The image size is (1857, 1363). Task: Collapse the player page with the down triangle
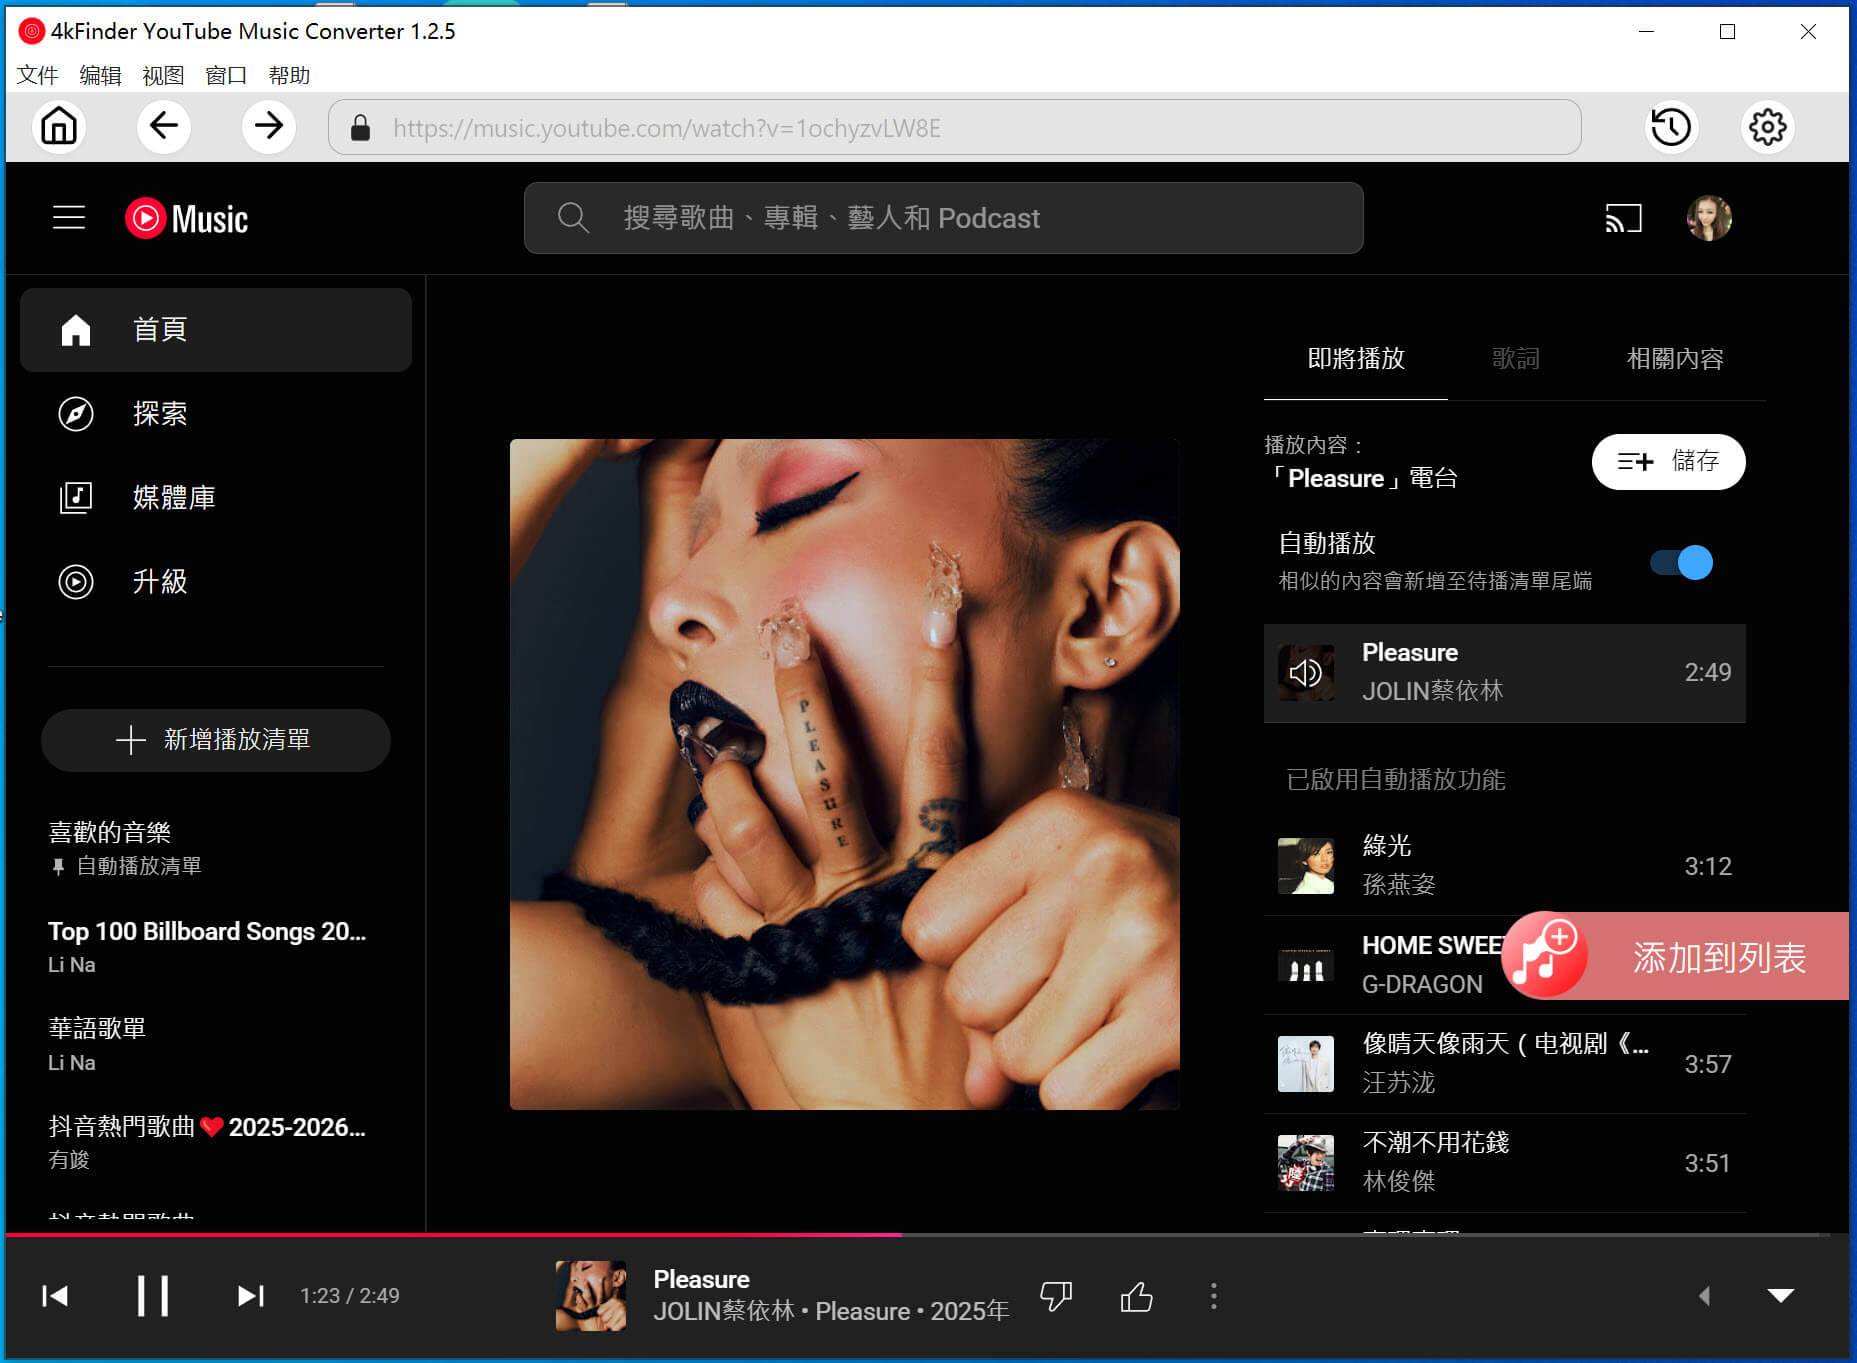[x=1781, y=1296]
